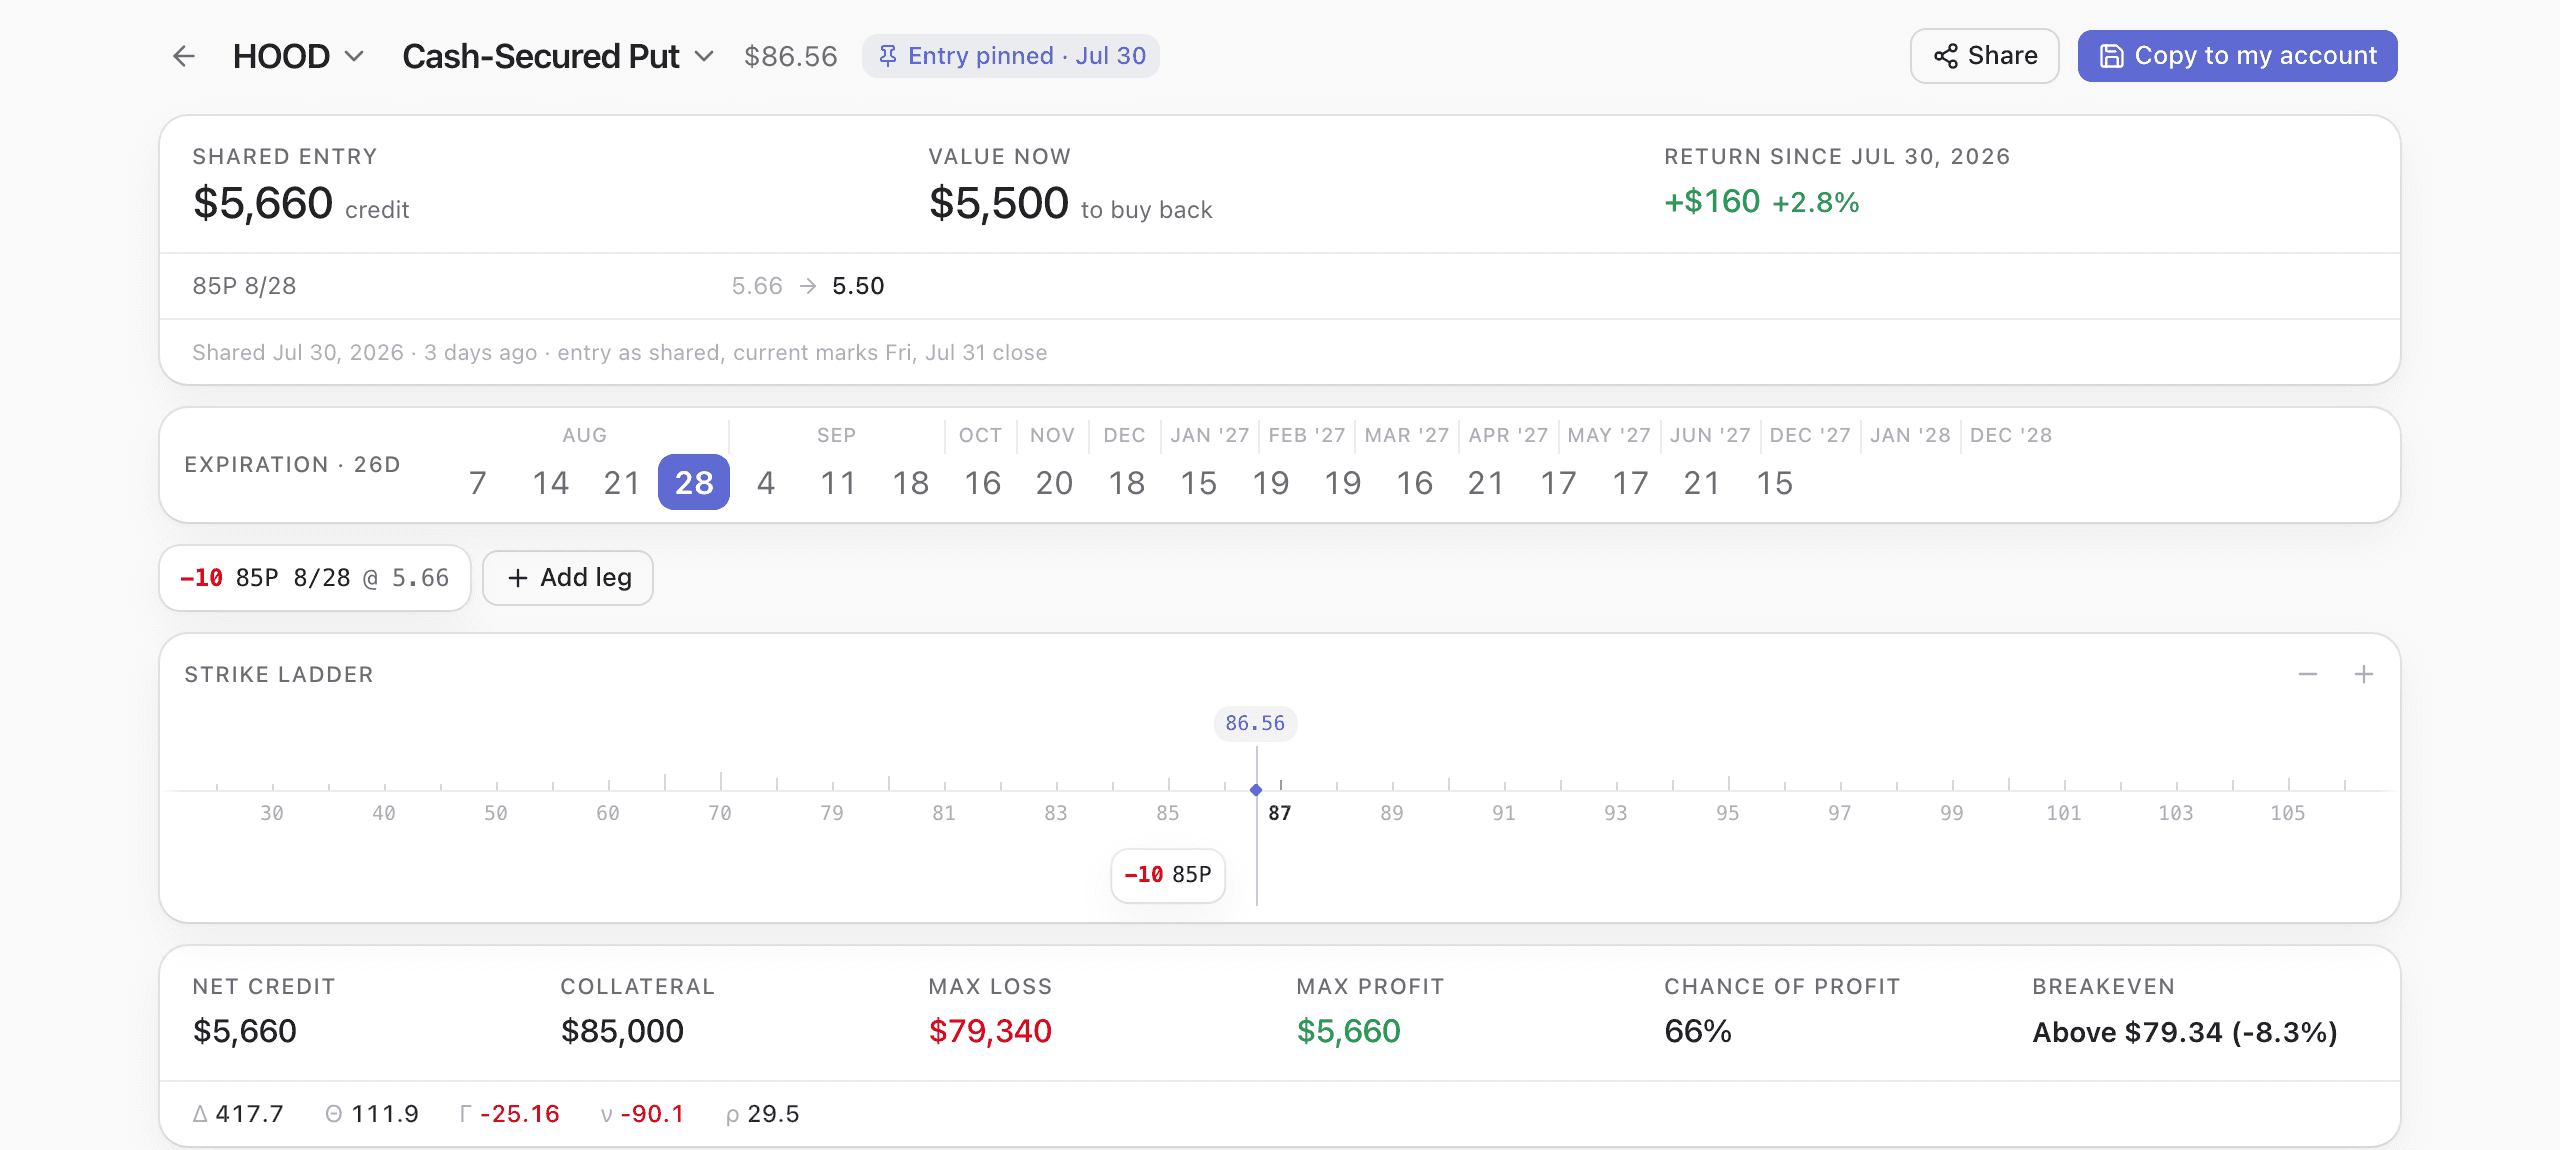Select Jan '27 15 expiration

[1198, 483]
